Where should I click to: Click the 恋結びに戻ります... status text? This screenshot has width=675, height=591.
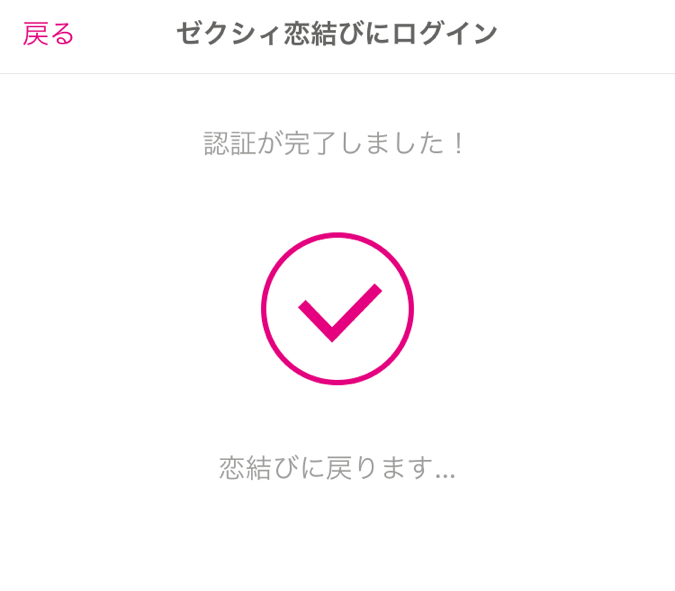coord(337,468)
